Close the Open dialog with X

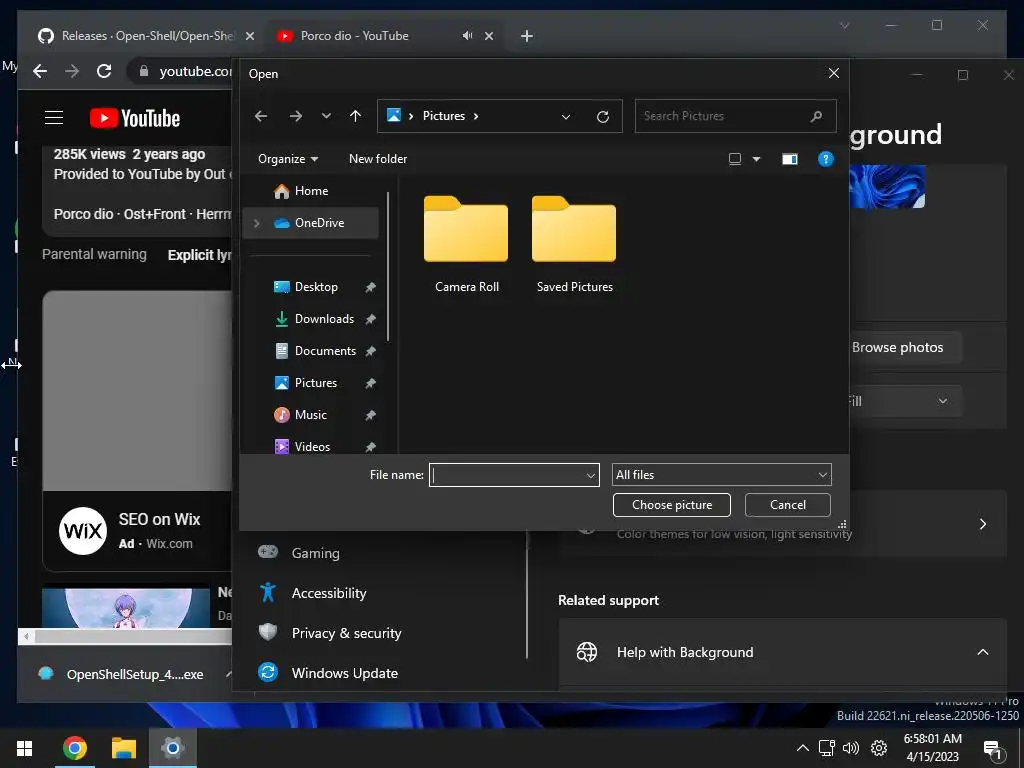click(833, 73)
